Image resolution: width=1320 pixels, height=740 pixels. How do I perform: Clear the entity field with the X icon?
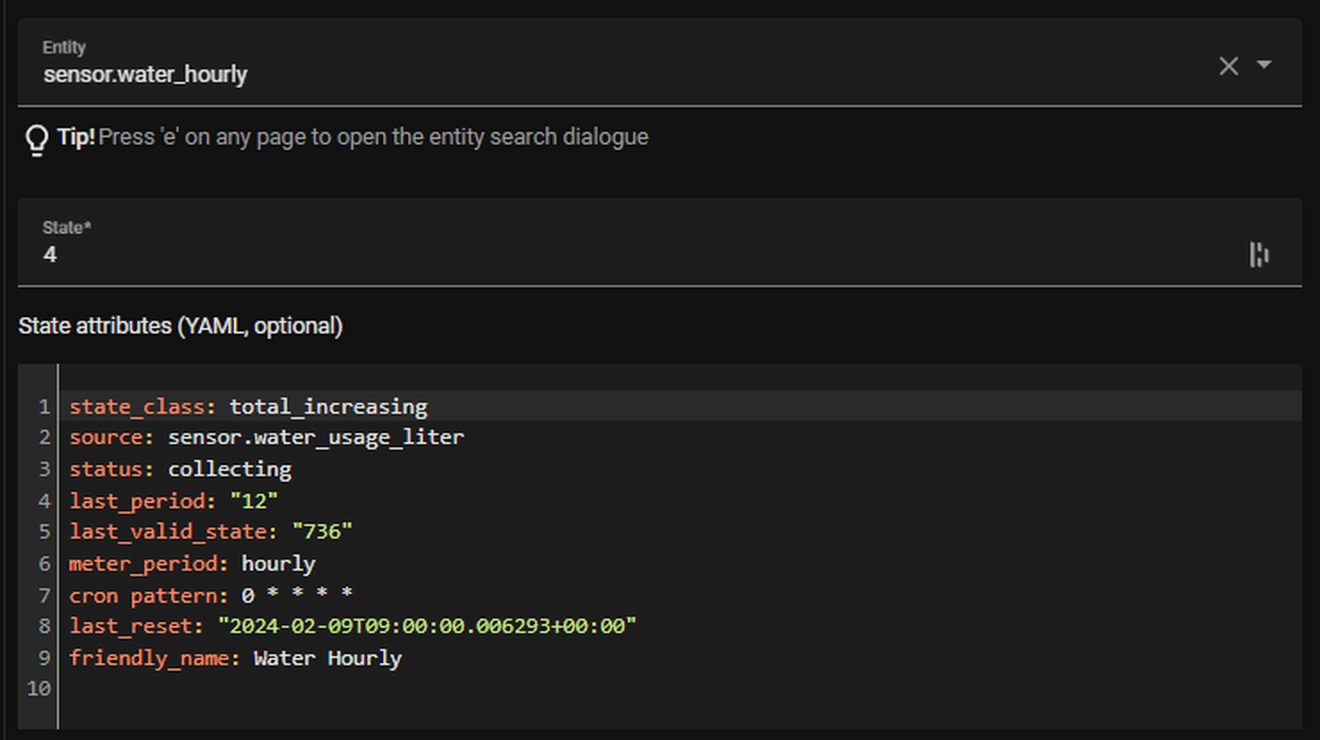tap(1228, 66)
